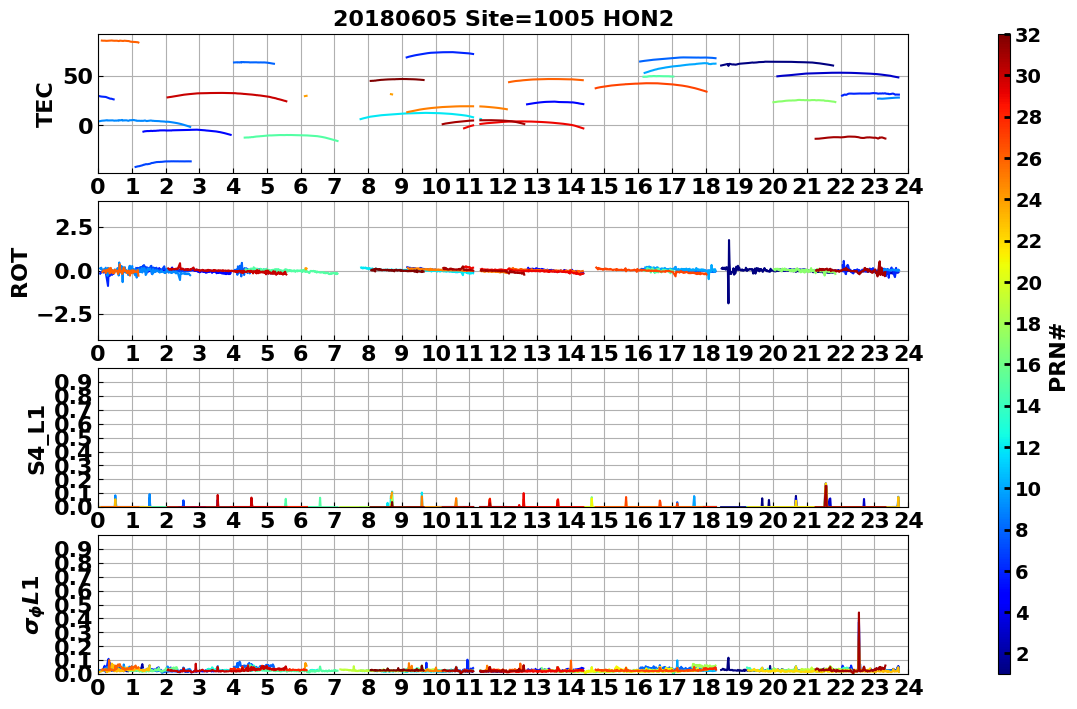Click hour tick "19" under the ROT panel
Image resolution: width=1077 pixels, height=709 pixels.
pos(739,353)
